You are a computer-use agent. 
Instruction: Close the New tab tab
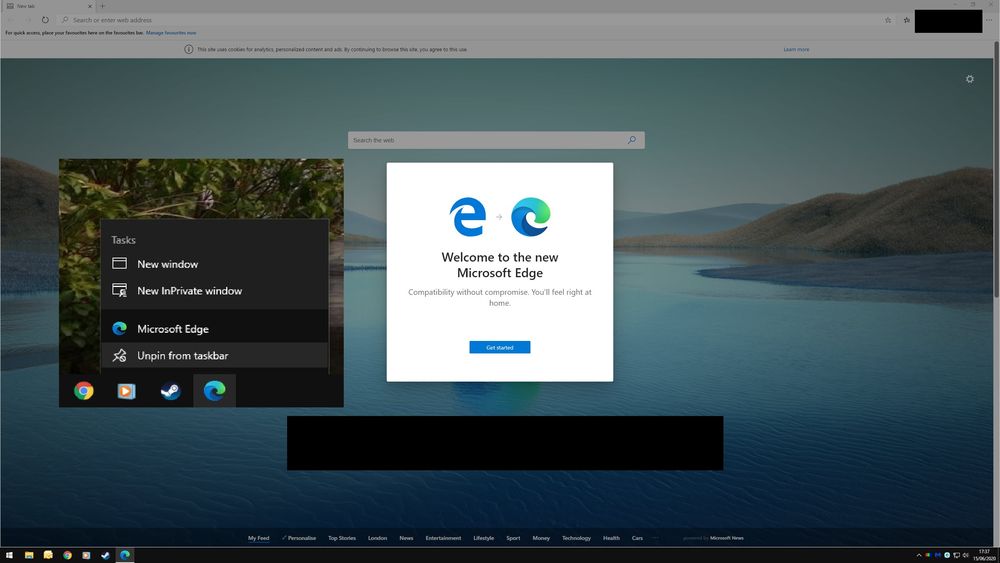pos(89,6)
